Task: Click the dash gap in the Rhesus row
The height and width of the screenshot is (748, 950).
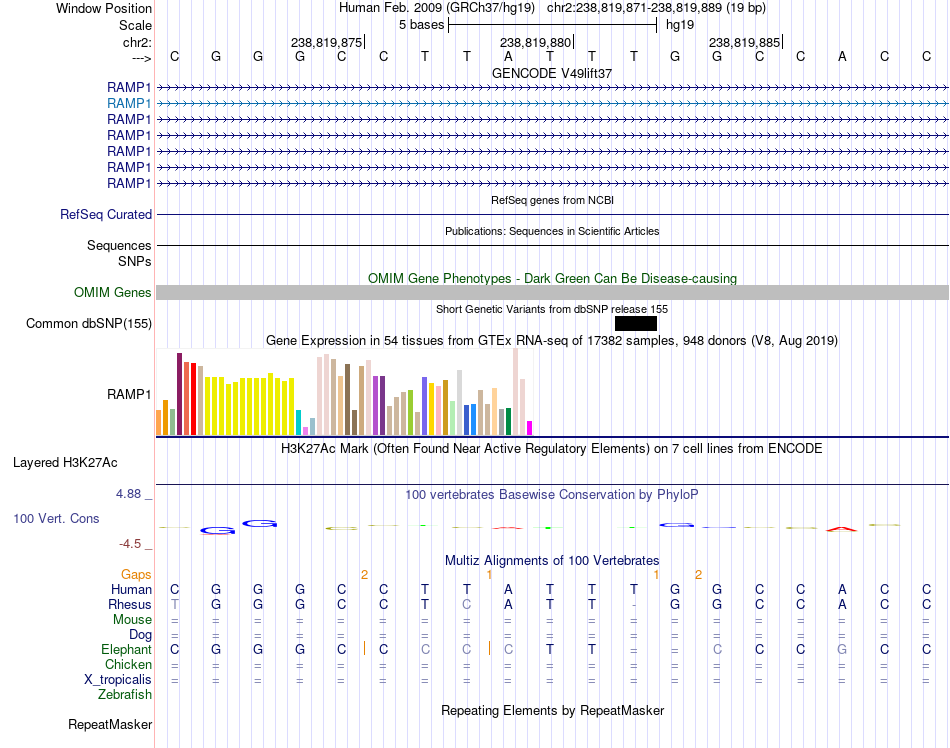Action: tap(634, 604)
